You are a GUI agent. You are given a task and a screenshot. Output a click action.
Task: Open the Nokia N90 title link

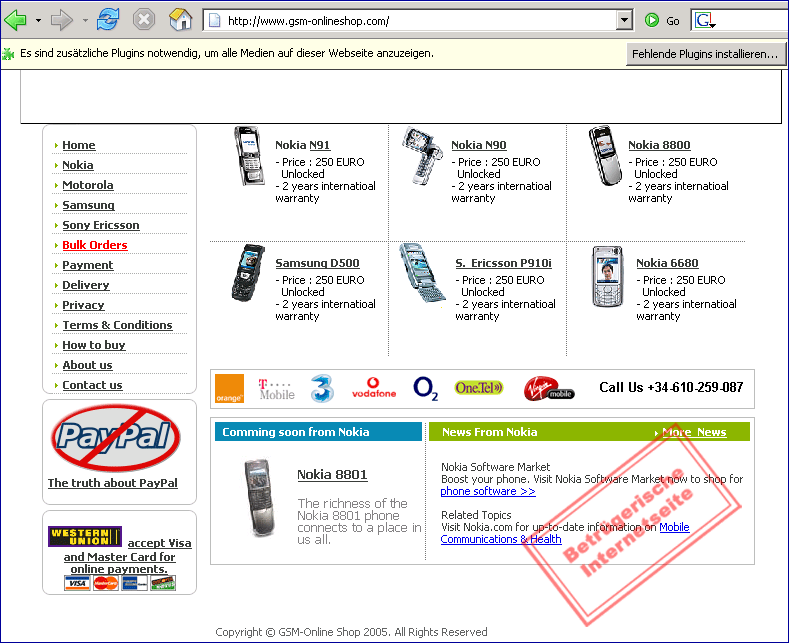[x=479, y=145]
